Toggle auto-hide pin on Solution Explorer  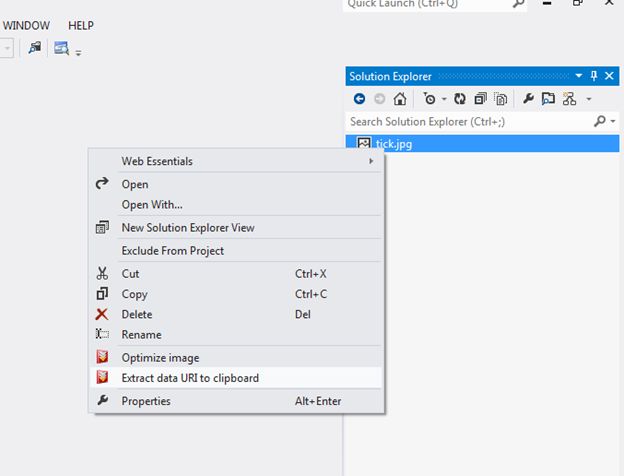[x=593, y=76]
